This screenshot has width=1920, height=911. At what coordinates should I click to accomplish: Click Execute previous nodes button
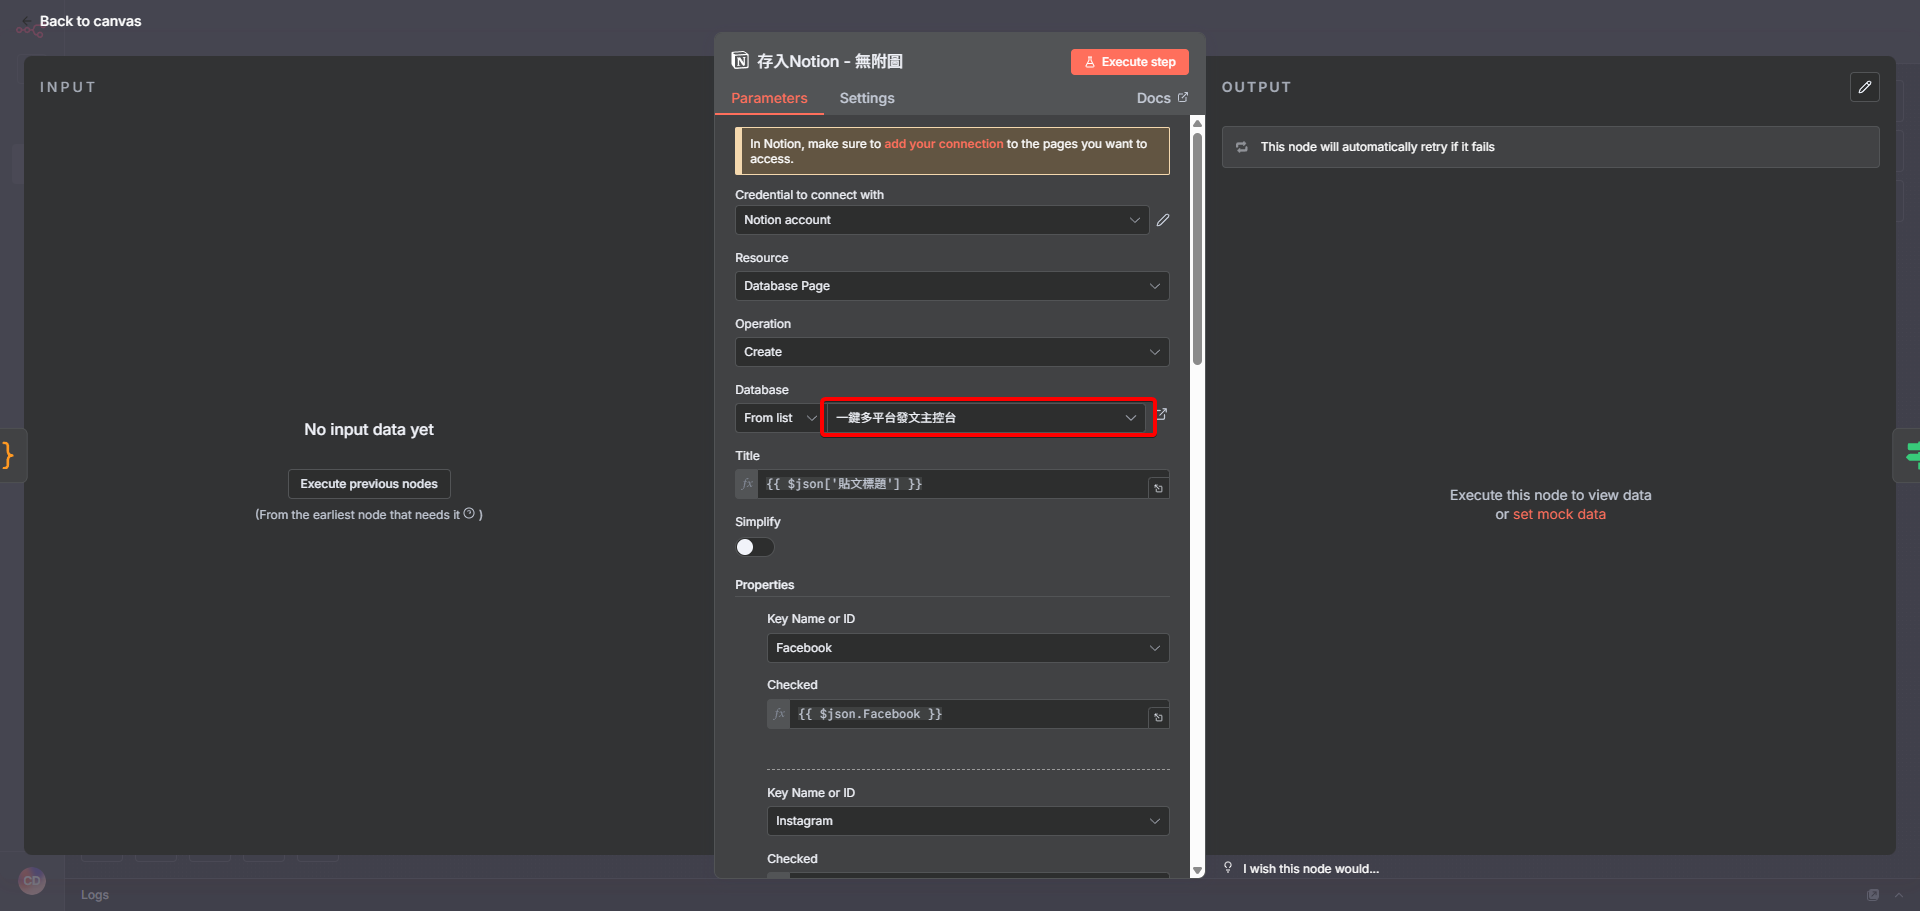pyautogui.click(x=369, y=484)
